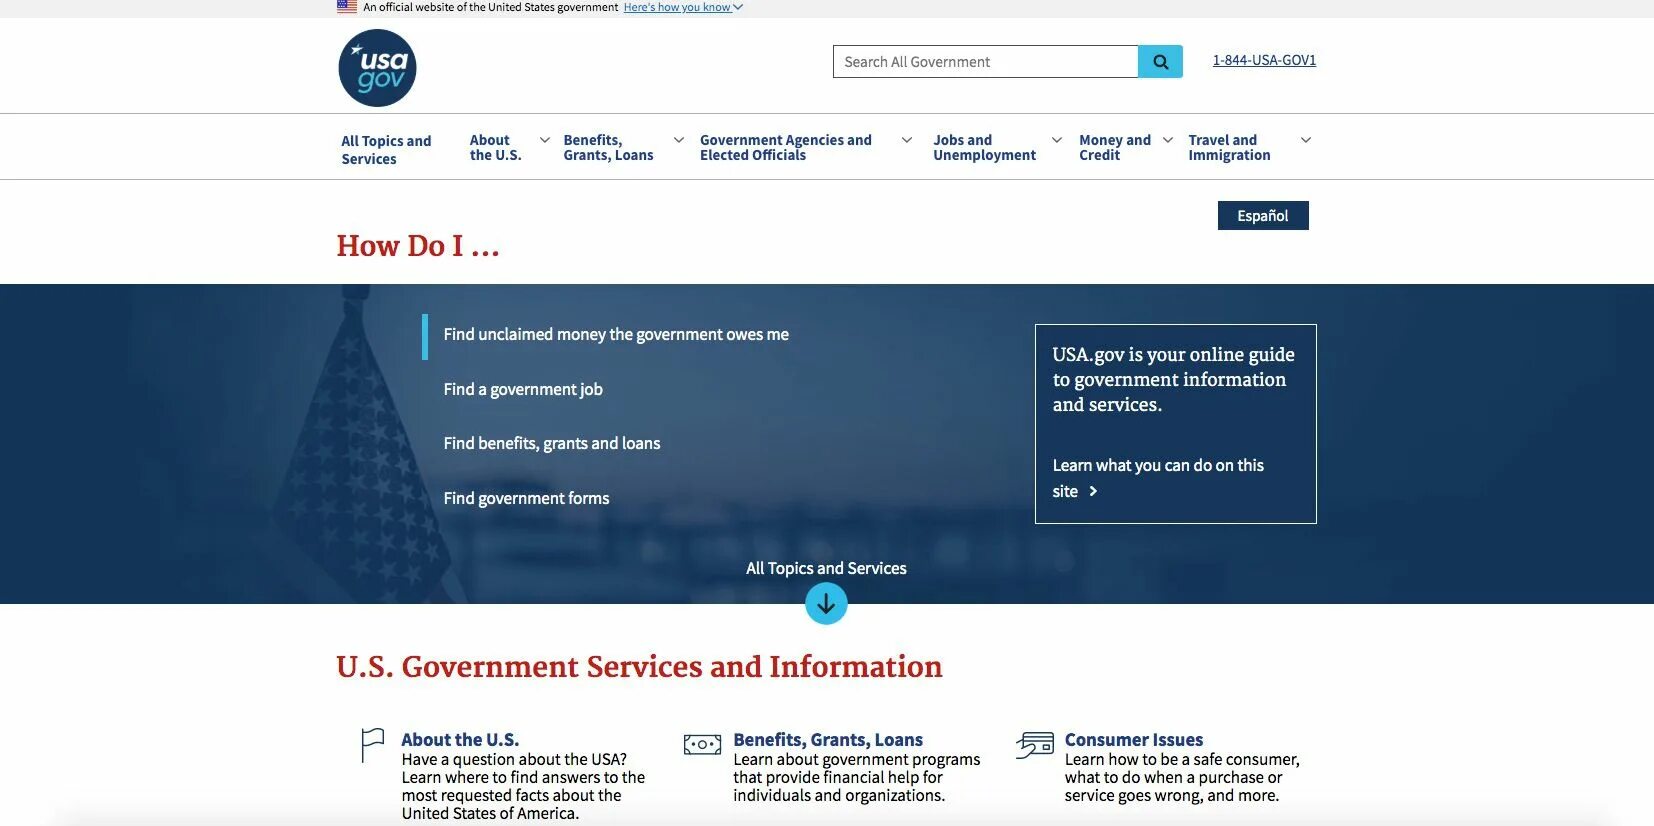
Task: Click the money icon beside Benefits, Grants, Loans
Action: tap(702, 745)
